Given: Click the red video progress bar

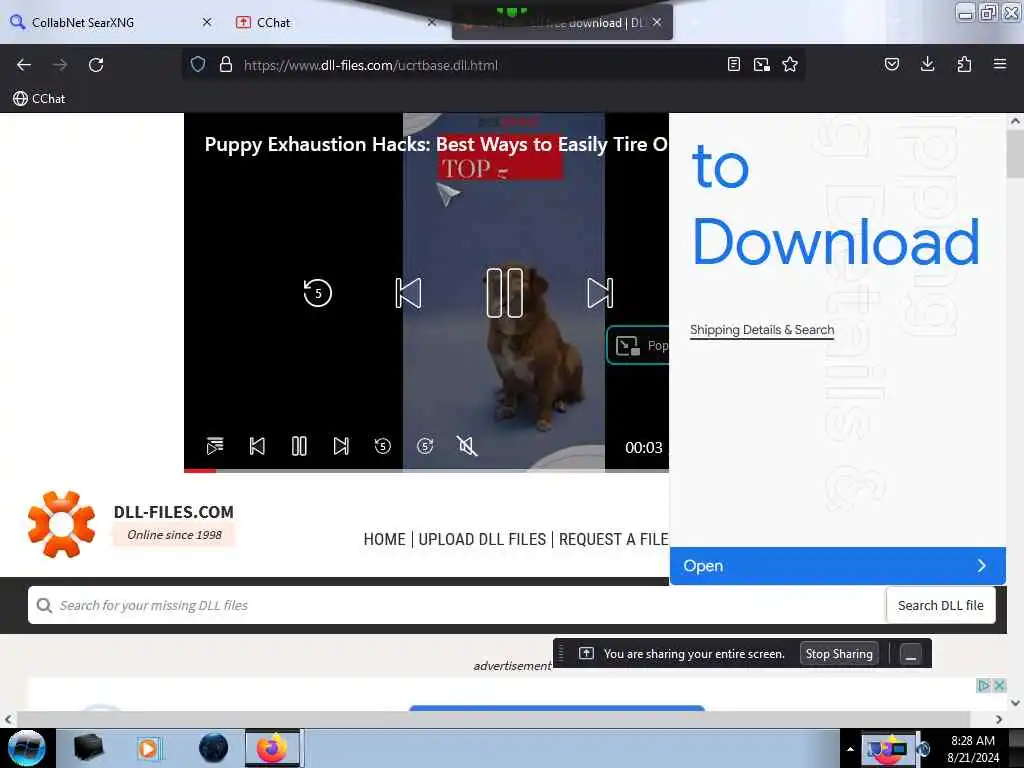Looking at the screenshot, I should click(200, 470).
